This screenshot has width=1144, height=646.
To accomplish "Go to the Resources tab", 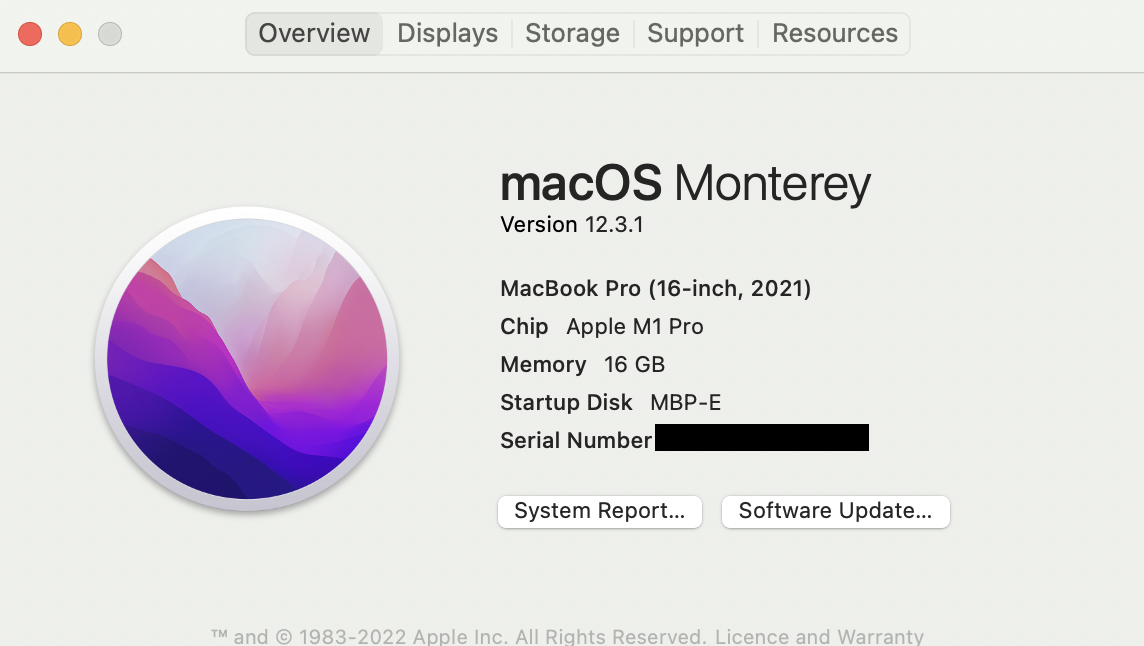I will pos(834,34).
